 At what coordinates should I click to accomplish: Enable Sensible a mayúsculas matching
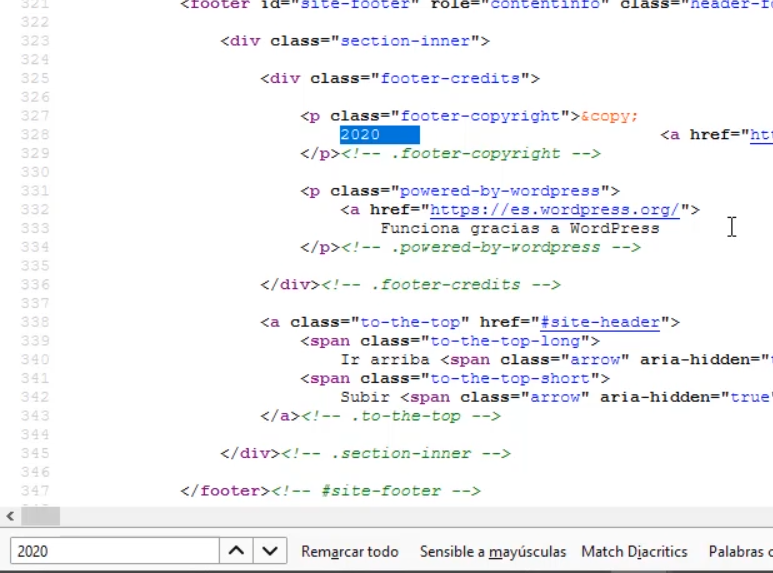[492, 552]
